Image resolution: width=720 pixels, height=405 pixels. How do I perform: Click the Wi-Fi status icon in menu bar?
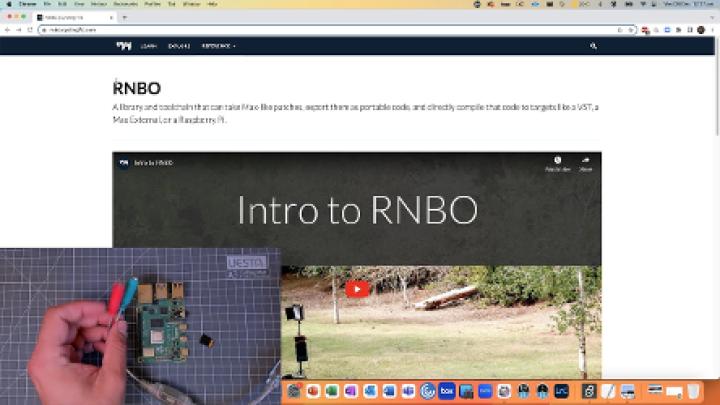(643, 4)
